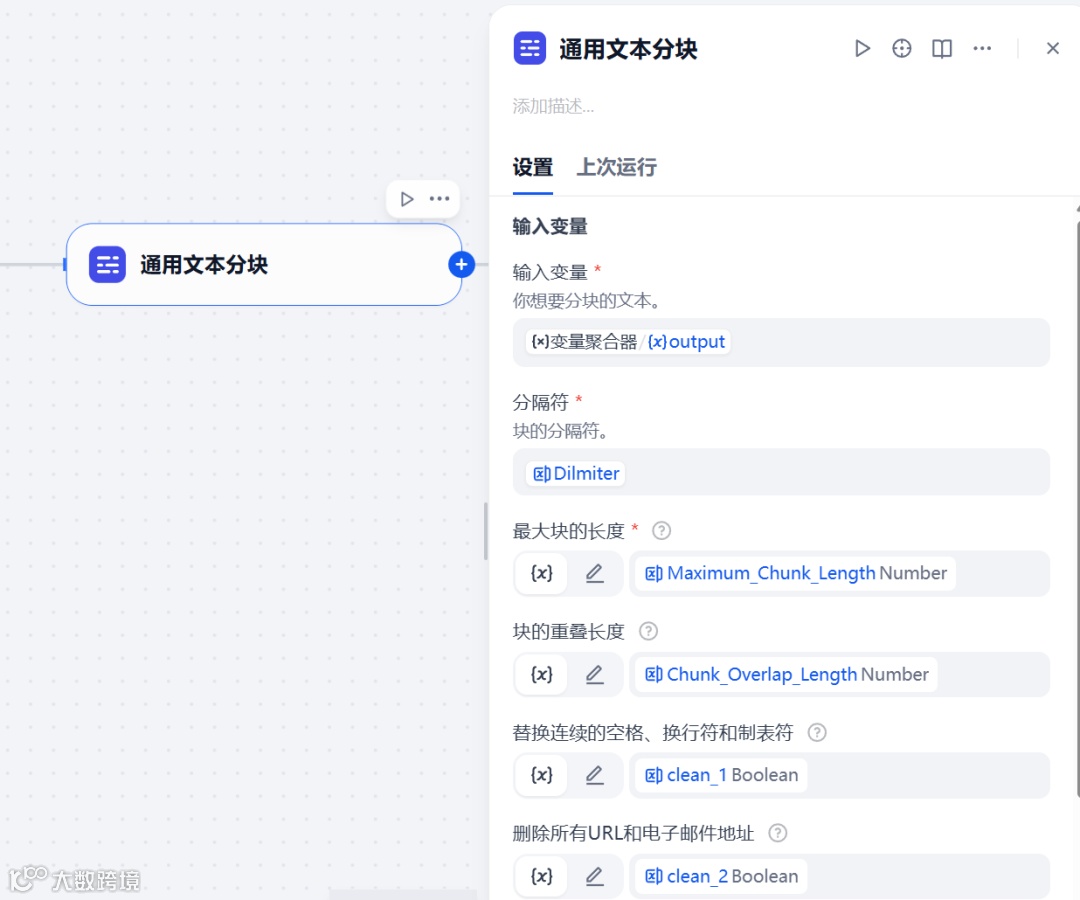Switch to the 设置 tab
Screen dimensions: 1080x900
[x=532, y=167]
